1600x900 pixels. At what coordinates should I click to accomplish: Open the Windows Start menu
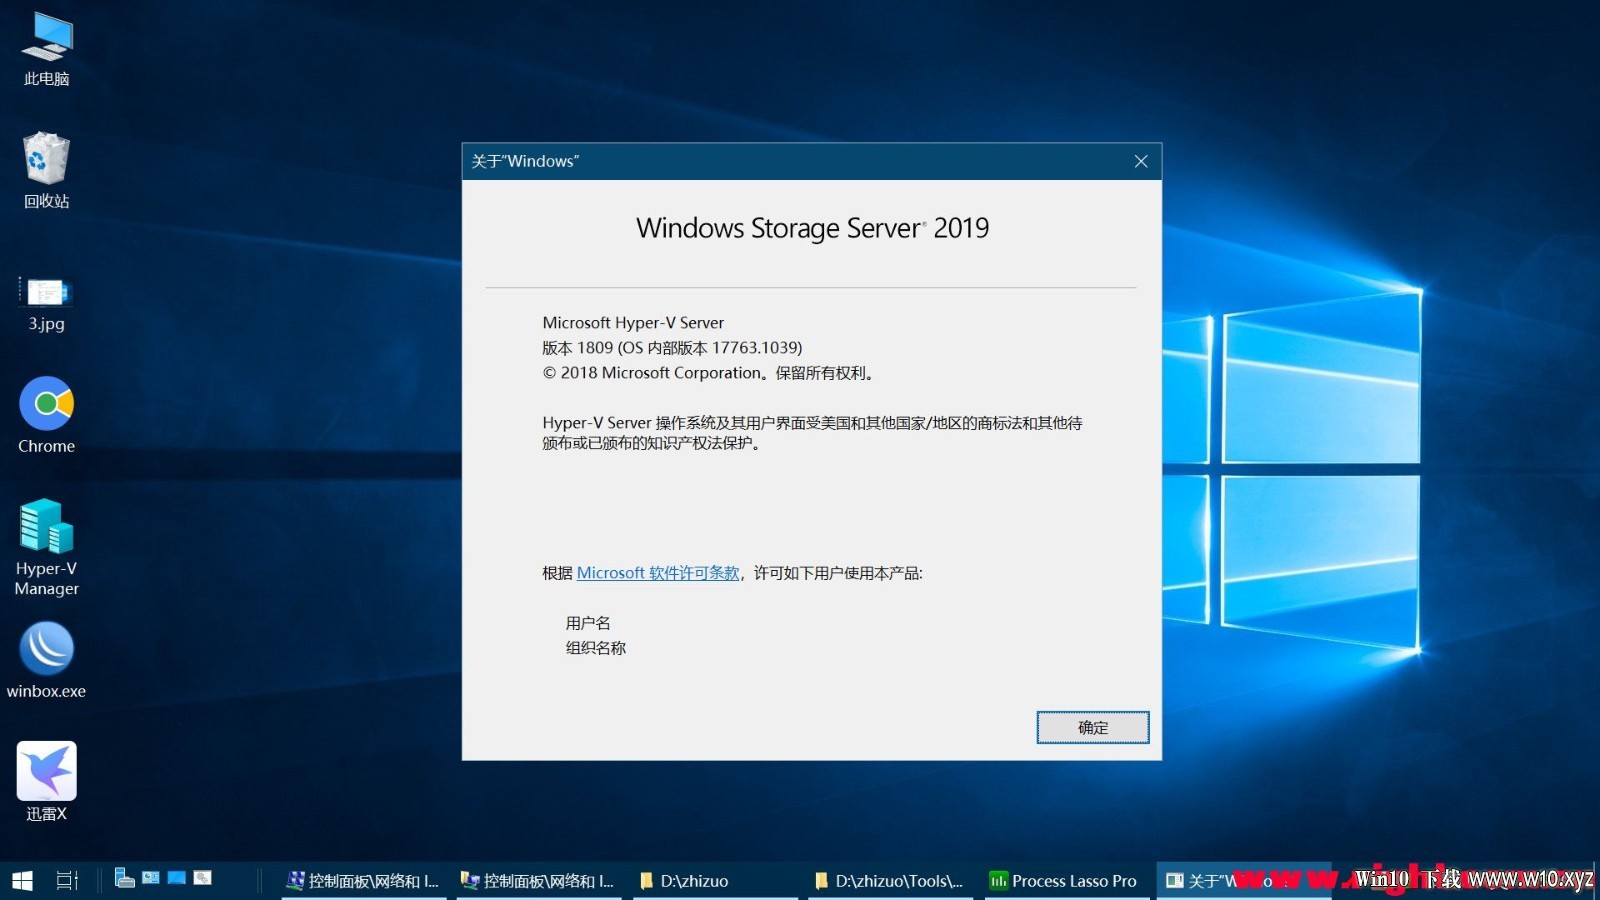tap(22, 880)
